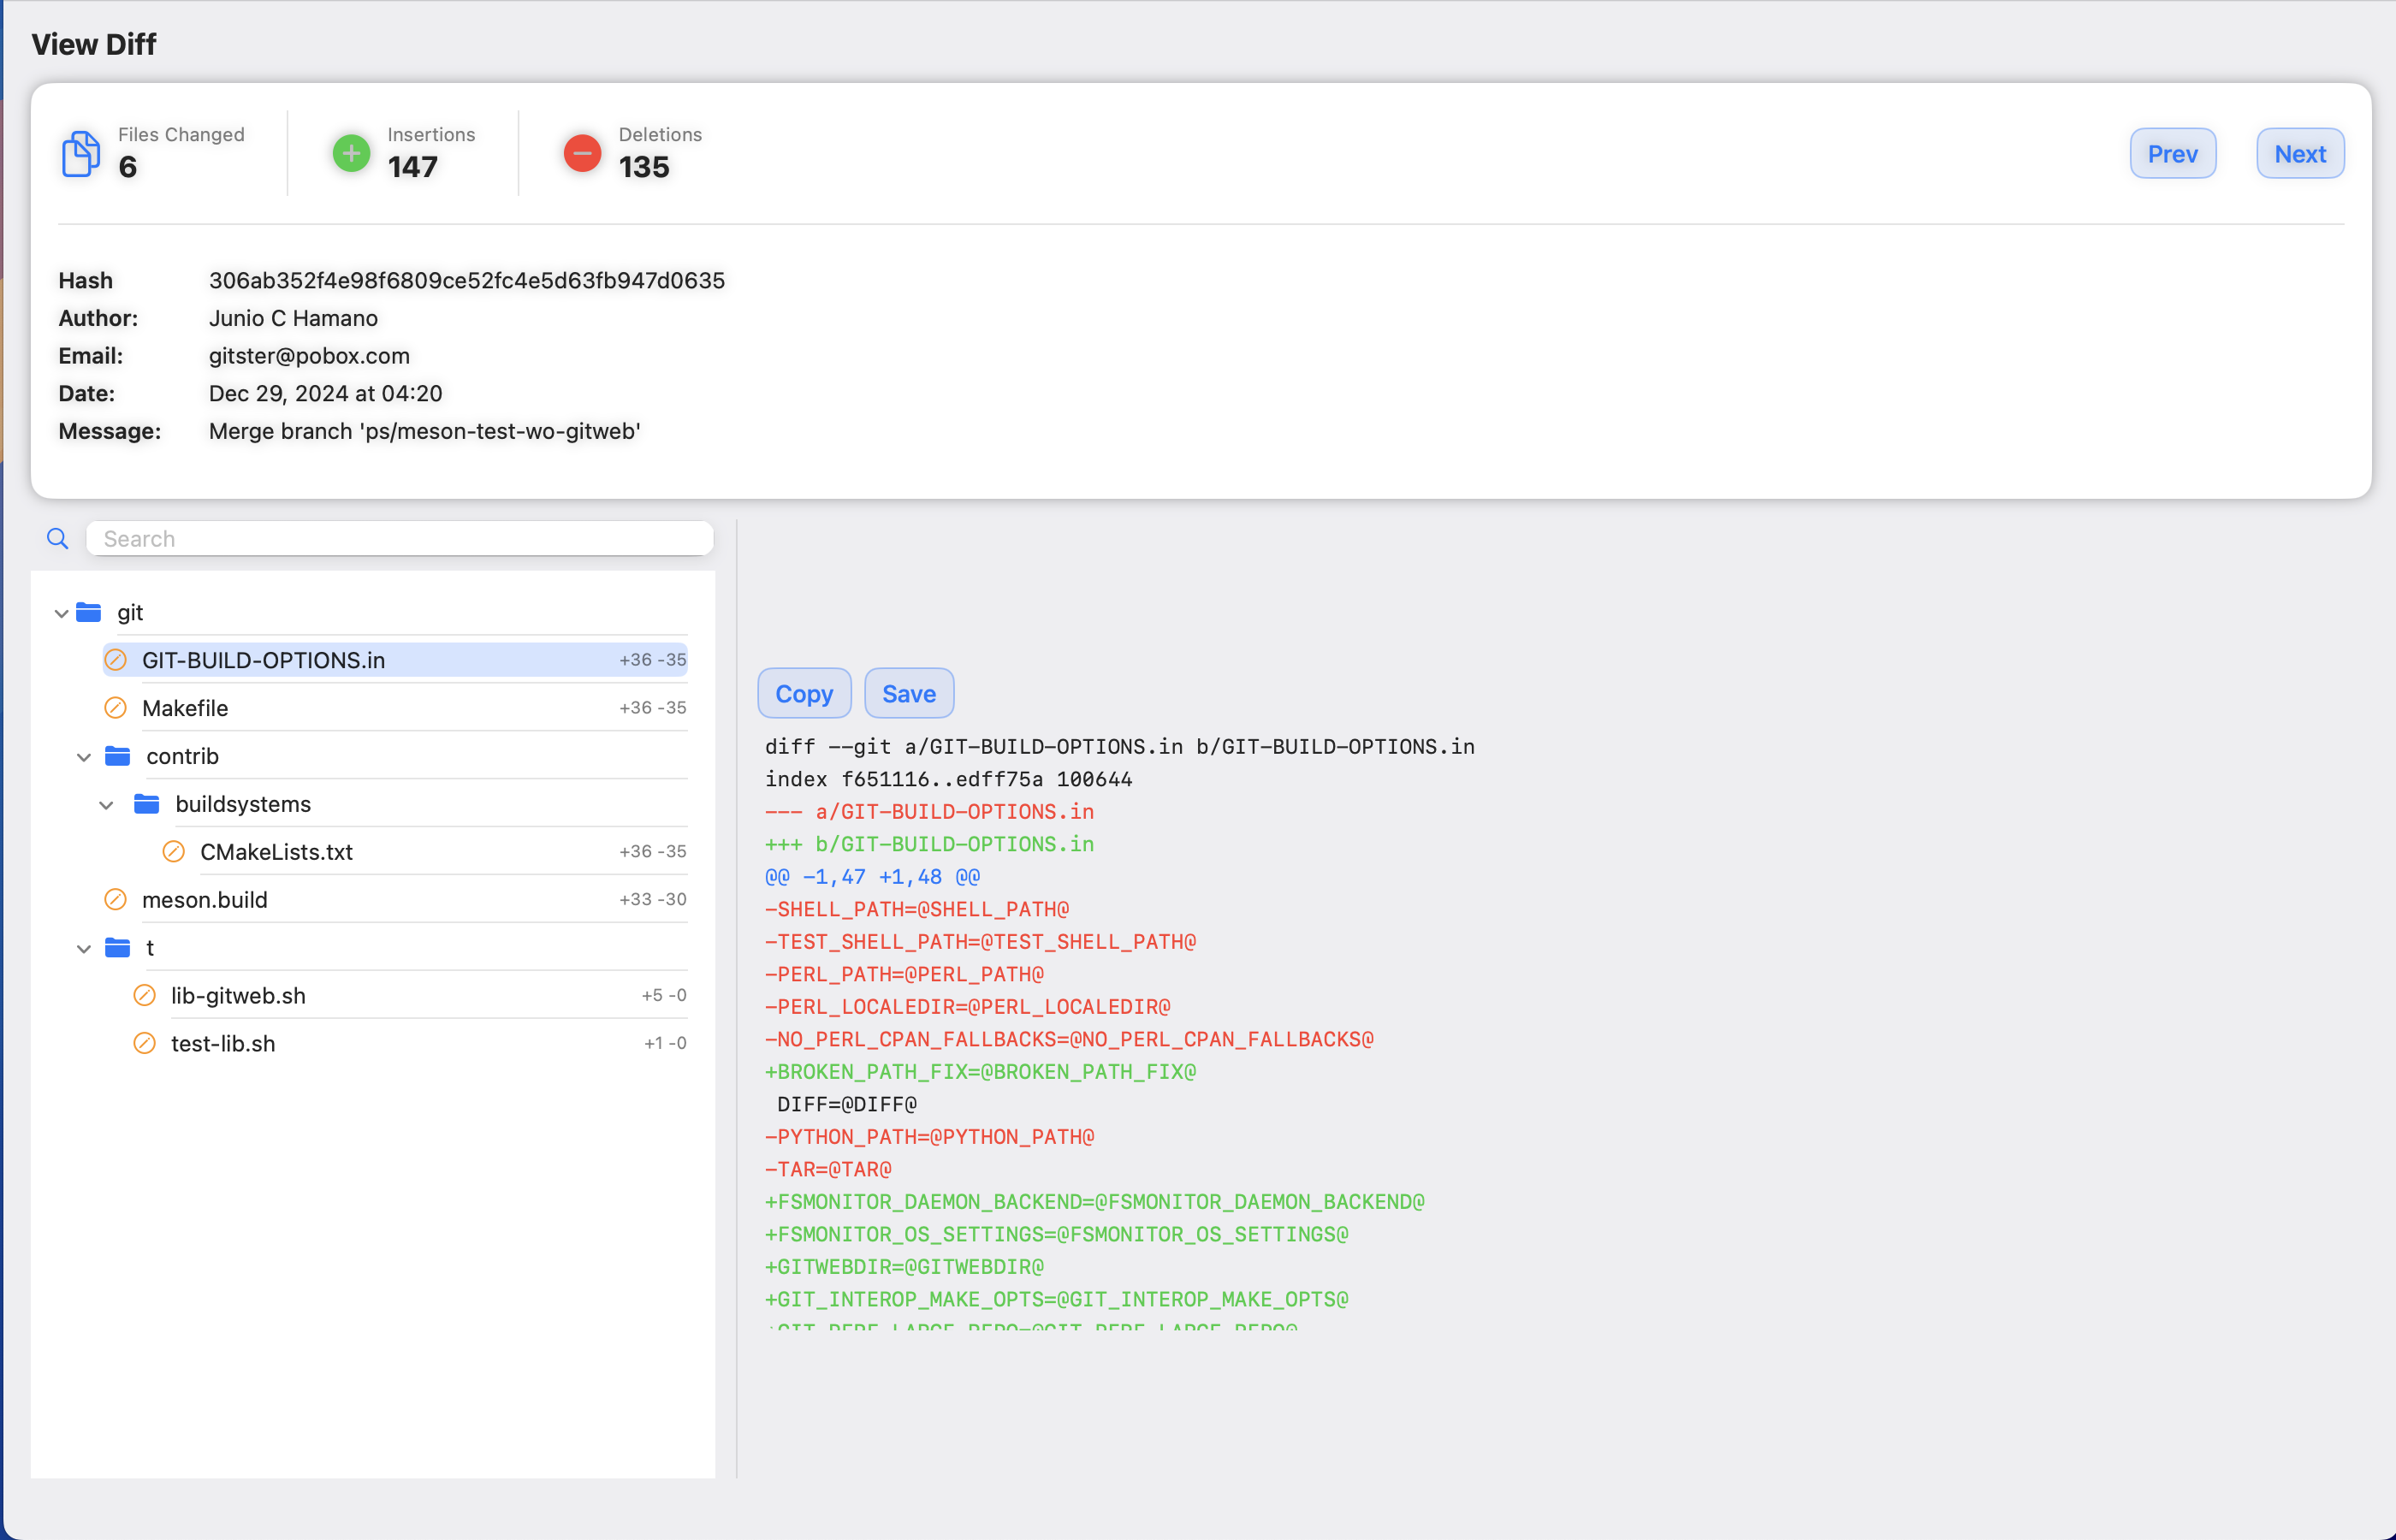The width and height of the screenshot is (2396, 1540).
Task: Click the modified status icon beside lib-gitweb.sh
Action: (144, 995)
